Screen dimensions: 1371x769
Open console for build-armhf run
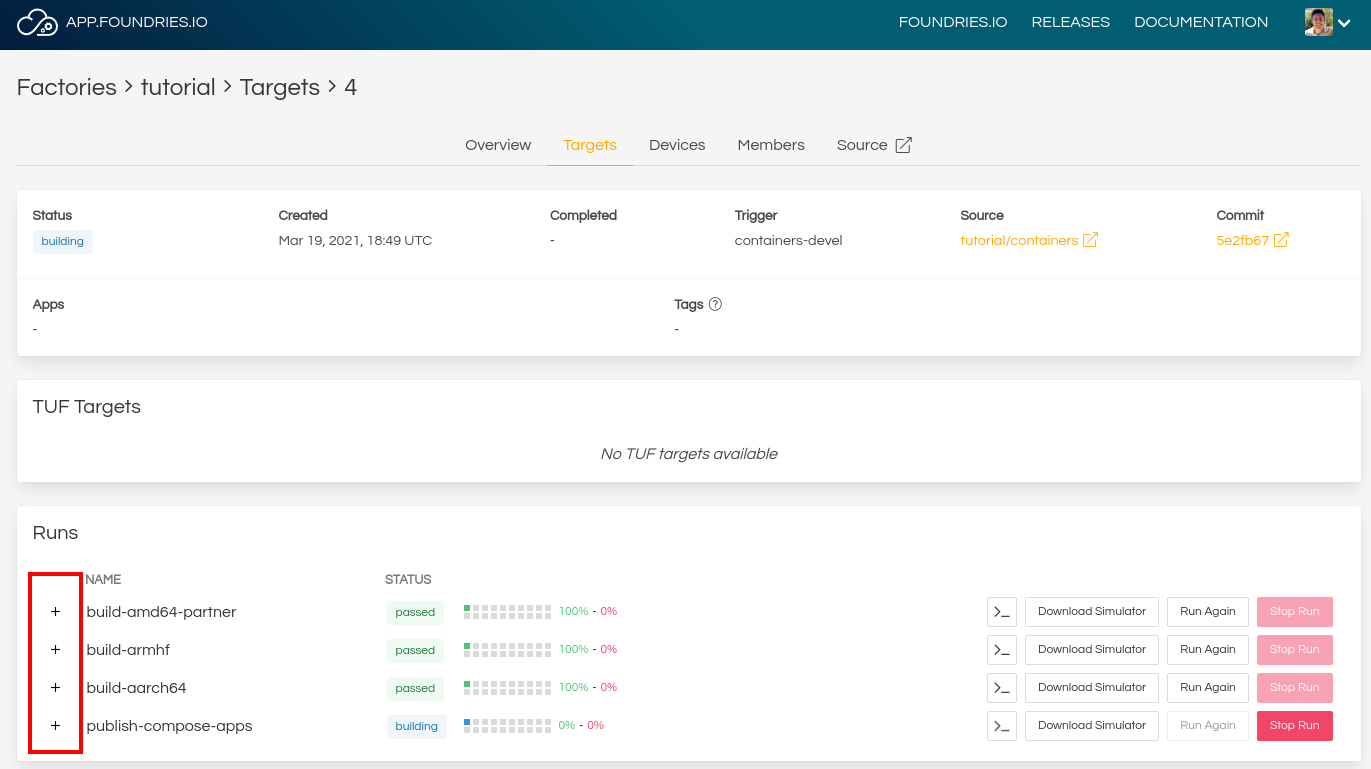(x=1002, y=650)
